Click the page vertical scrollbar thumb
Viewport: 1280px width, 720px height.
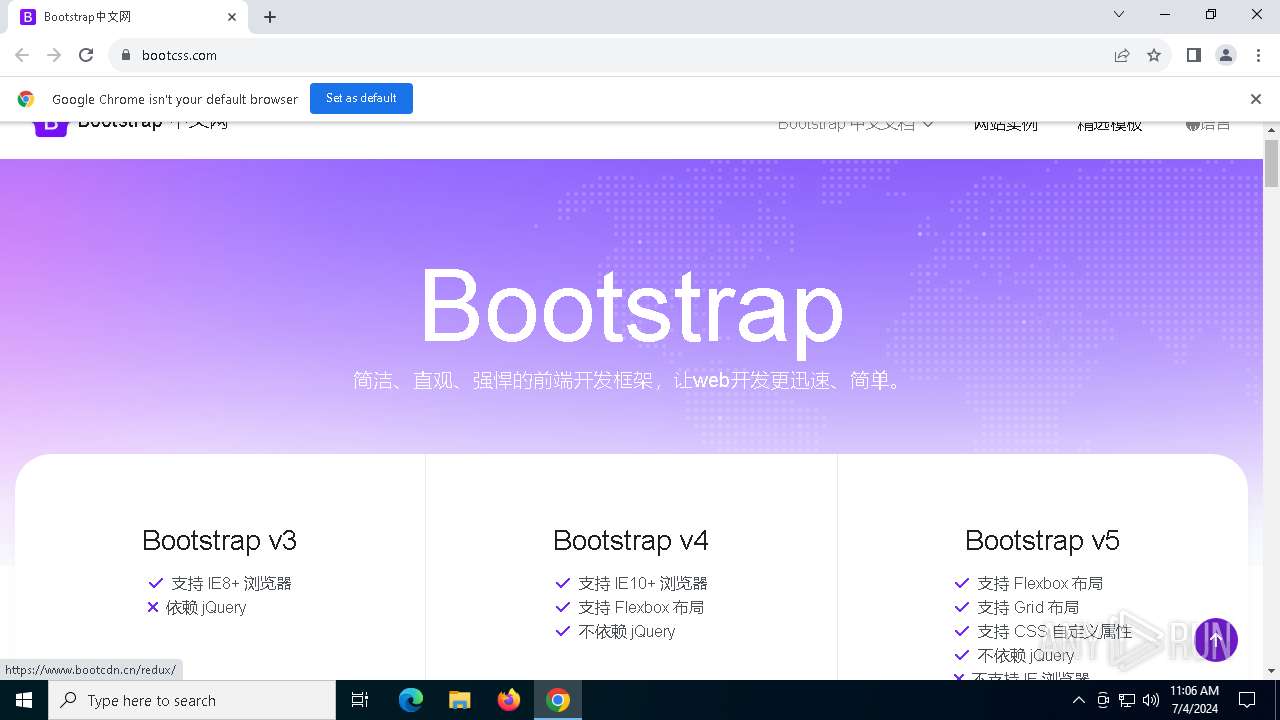point(1271,163)
